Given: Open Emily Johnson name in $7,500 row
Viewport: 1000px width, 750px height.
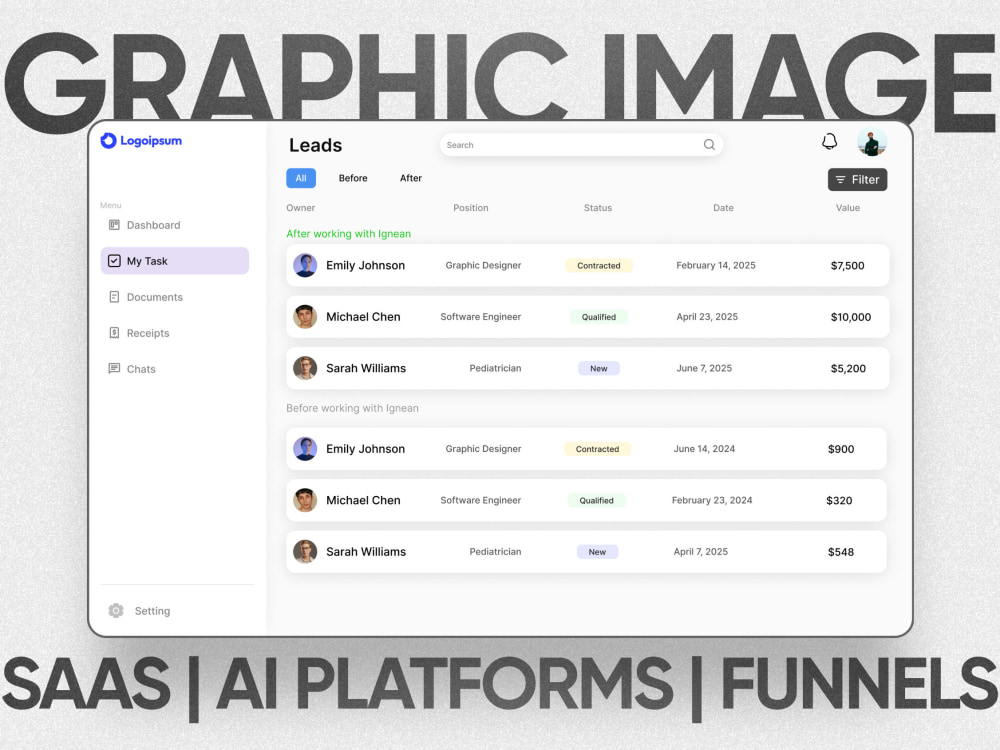Looking at the screenshot, I should 365,265.
